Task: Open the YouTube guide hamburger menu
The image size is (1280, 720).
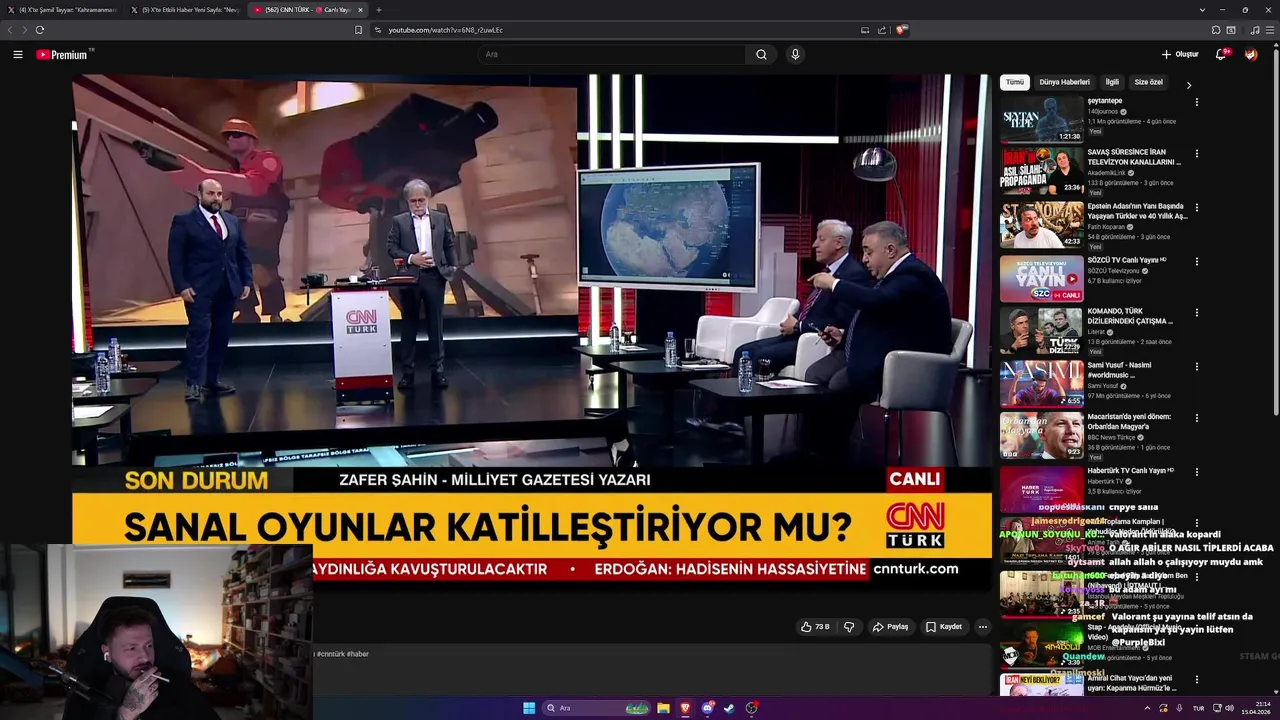Action: tap(18, 54)
